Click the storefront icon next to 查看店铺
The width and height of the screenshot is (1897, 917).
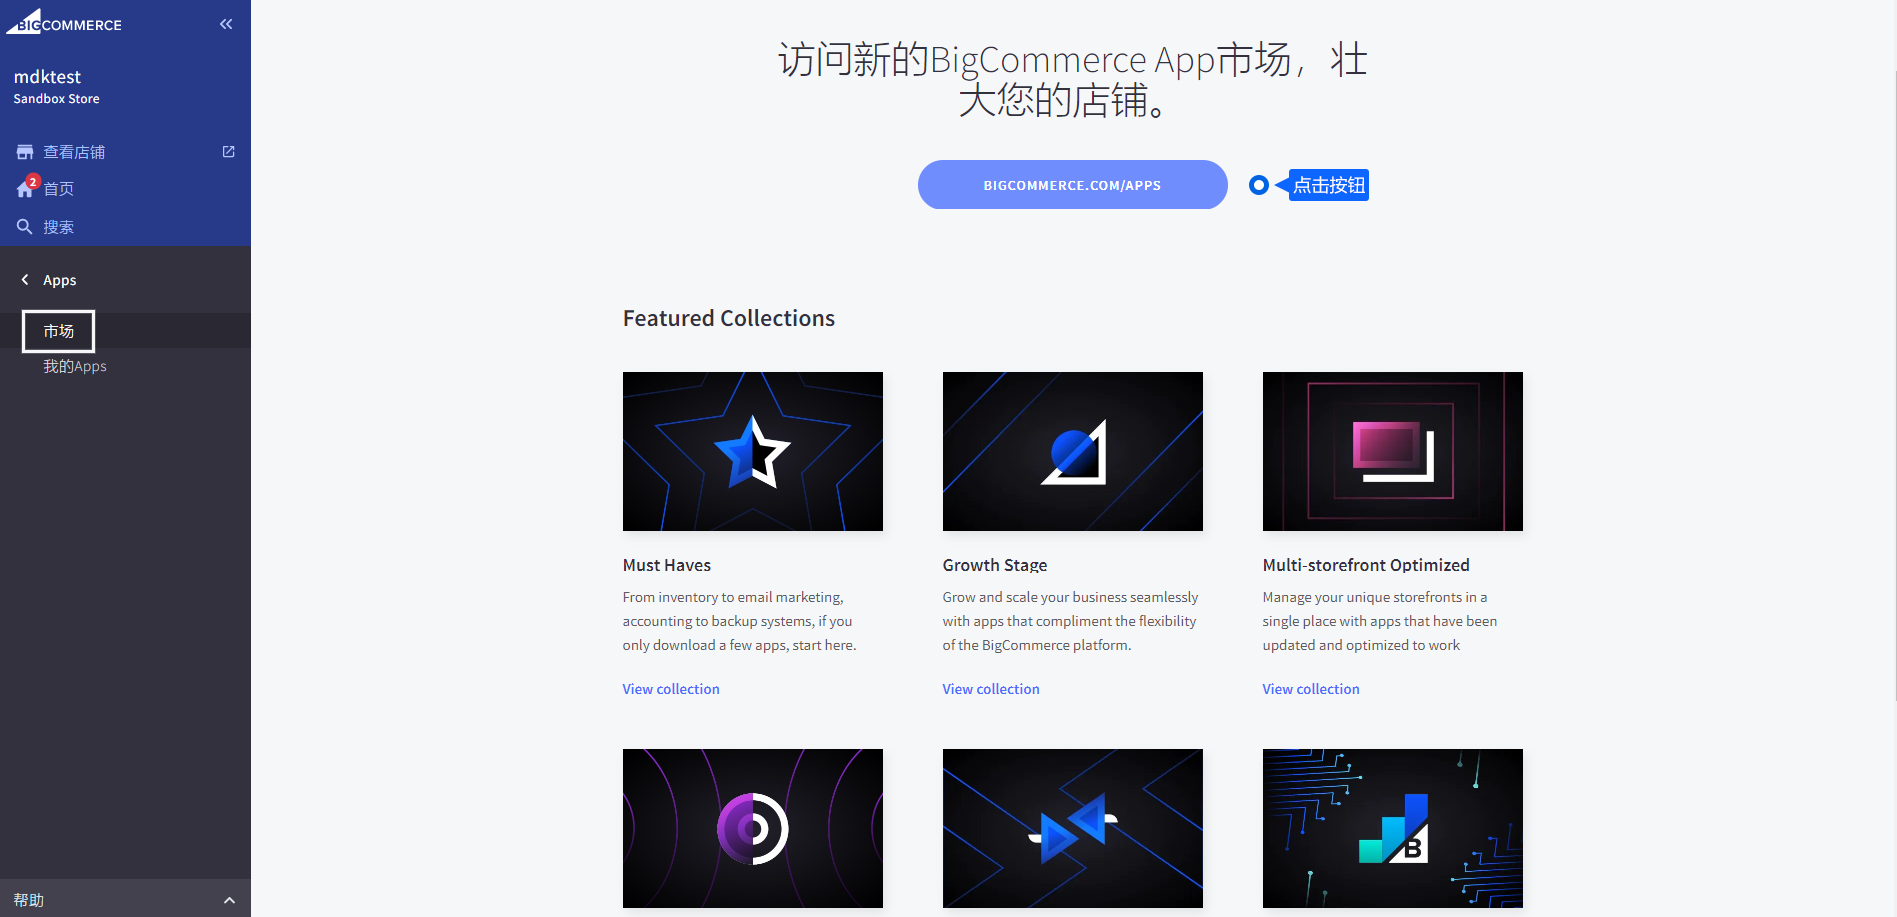[x=25, y=152]
